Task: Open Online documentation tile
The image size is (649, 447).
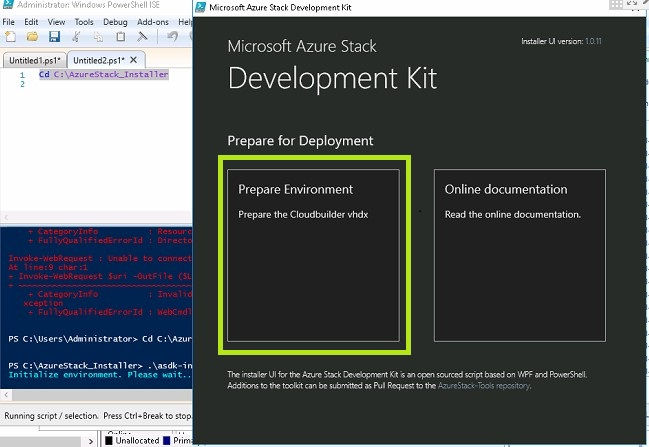Action: [520, 255]
